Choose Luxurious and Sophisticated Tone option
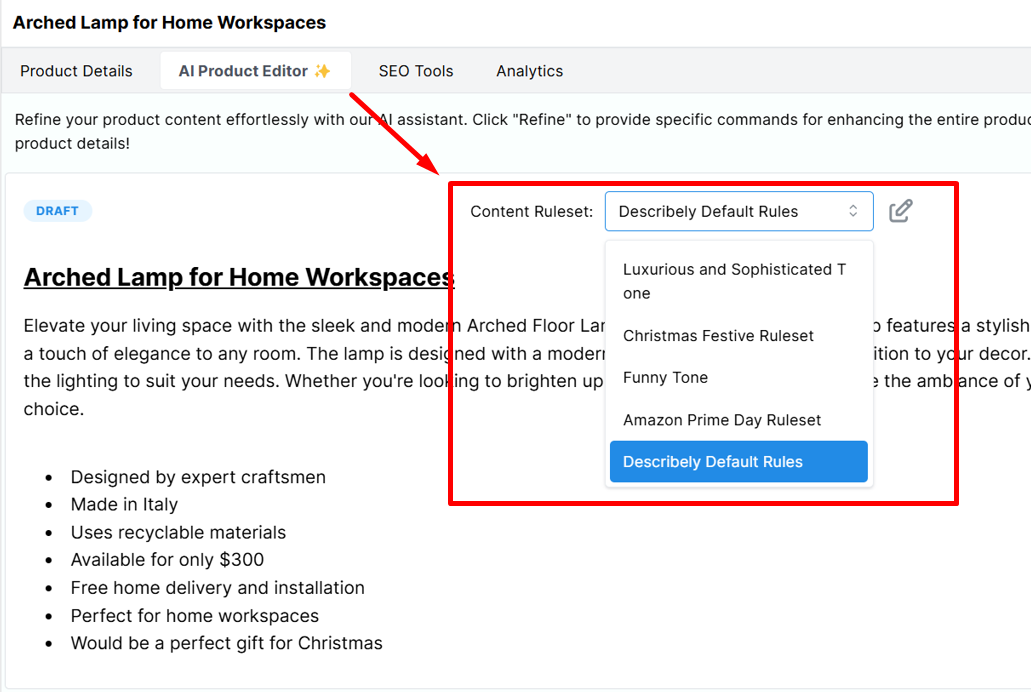Image resolution: width=1031 pixels, height=692 pixels. pyautogui.click(x=739, y=282)
